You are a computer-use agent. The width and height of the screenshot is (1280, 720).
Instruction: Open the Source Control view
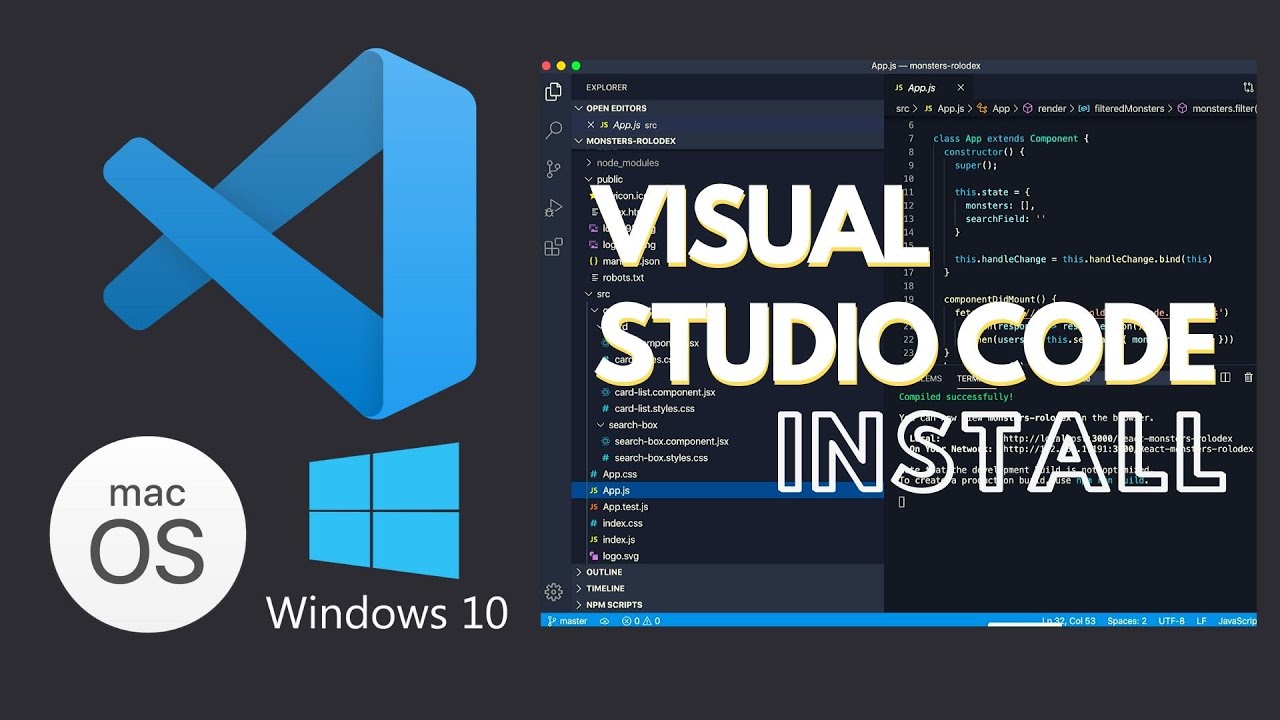coord(553,169)
